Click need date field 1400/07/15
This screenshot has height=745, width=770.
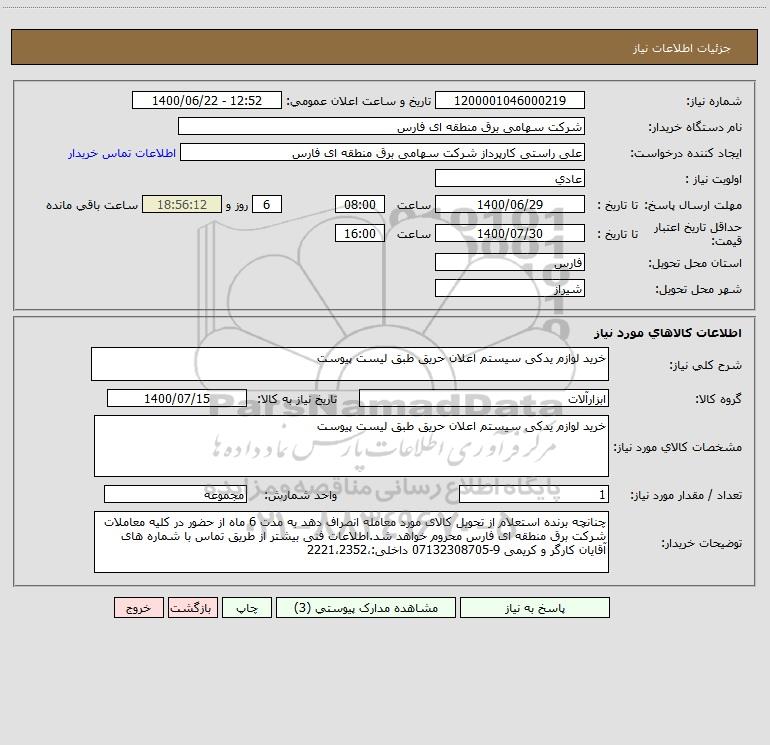click(177, 398)
